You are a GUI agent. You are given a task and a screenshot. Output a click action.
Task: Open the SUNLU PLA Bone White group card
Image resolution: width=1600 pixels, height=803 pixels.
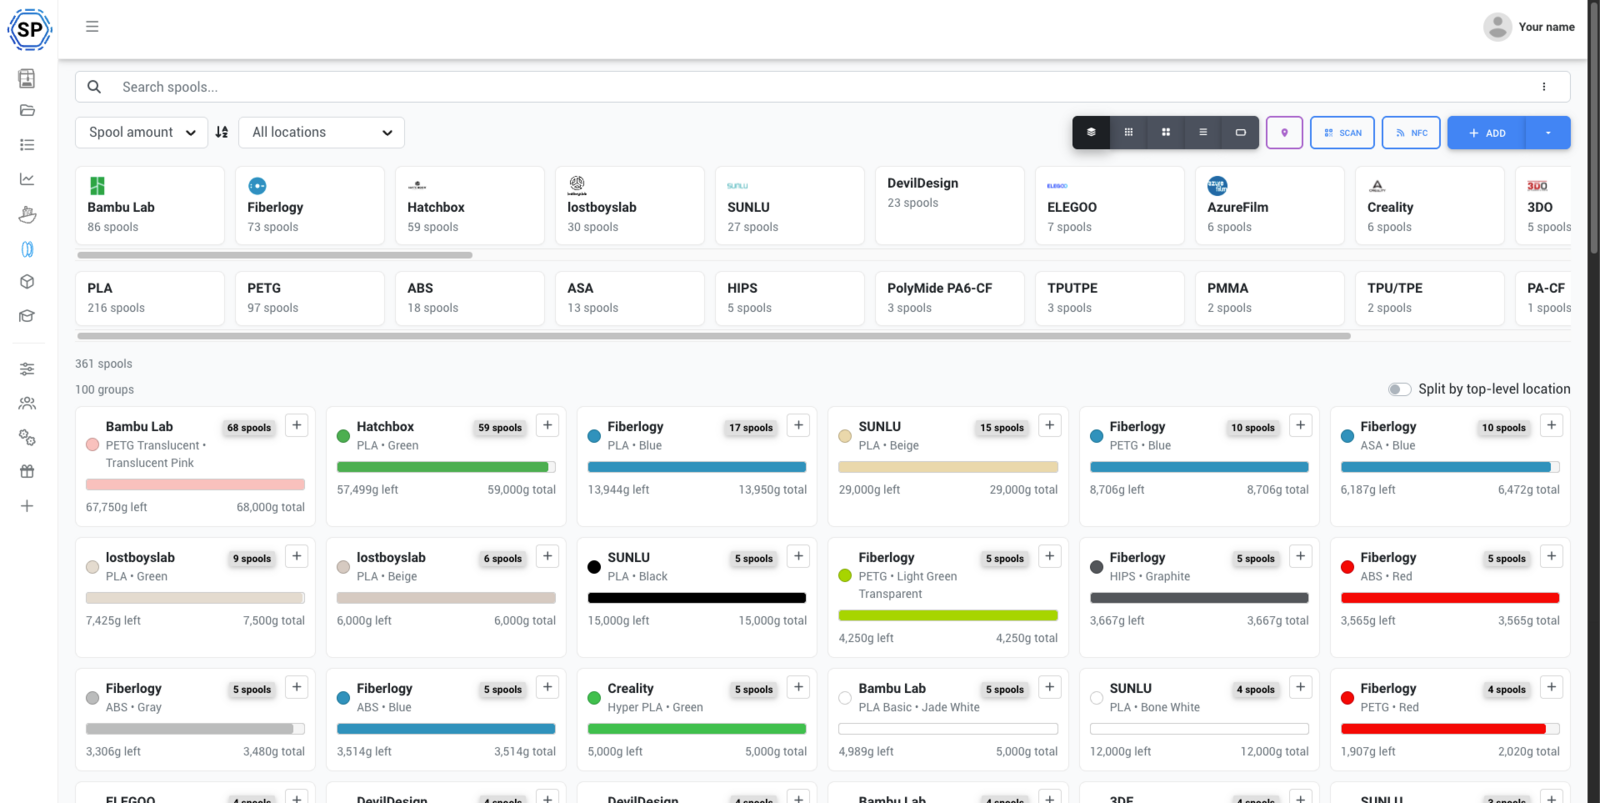tap(1199, 719)
